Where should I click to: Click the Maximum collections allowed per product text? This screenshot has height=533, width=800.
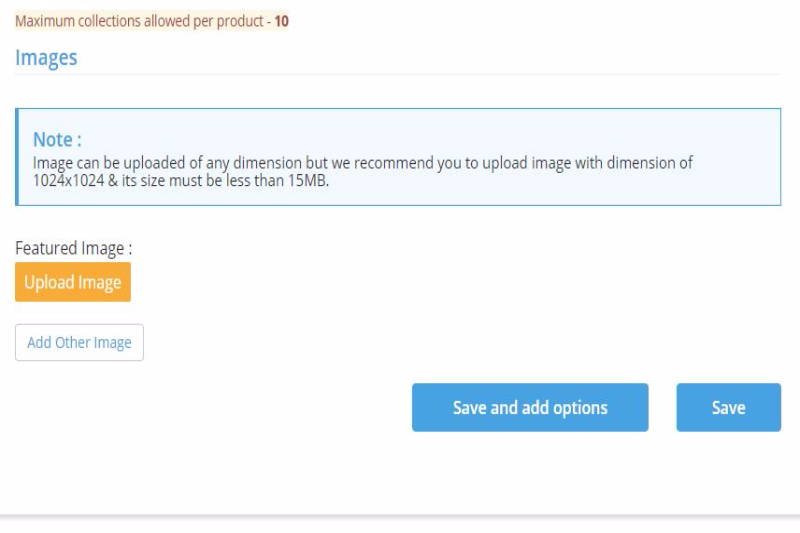(139, 21)
